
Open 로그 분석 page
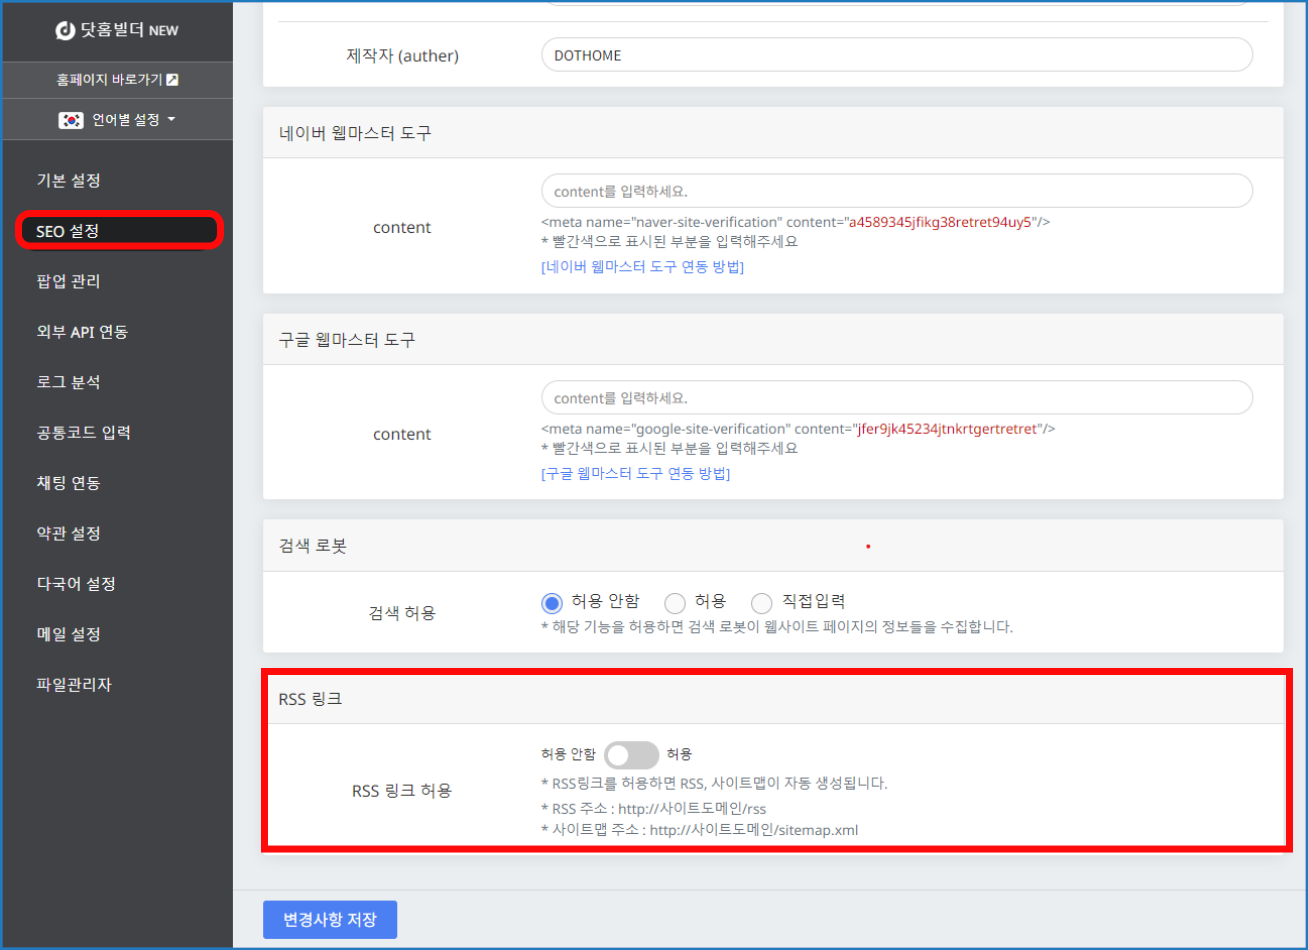pyautogui.click(x=68, y=382)
